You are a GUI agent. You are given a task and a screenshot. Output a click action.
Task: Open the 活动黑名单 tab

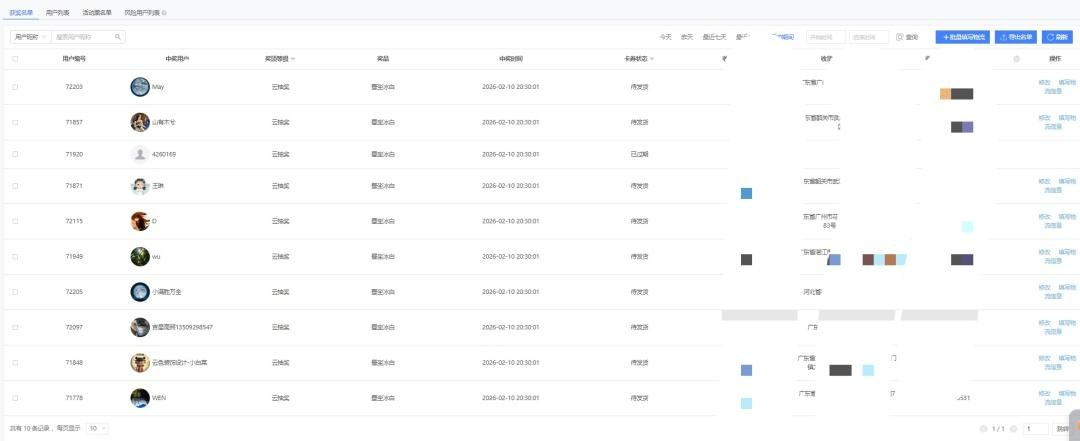(x=97, y=13)
